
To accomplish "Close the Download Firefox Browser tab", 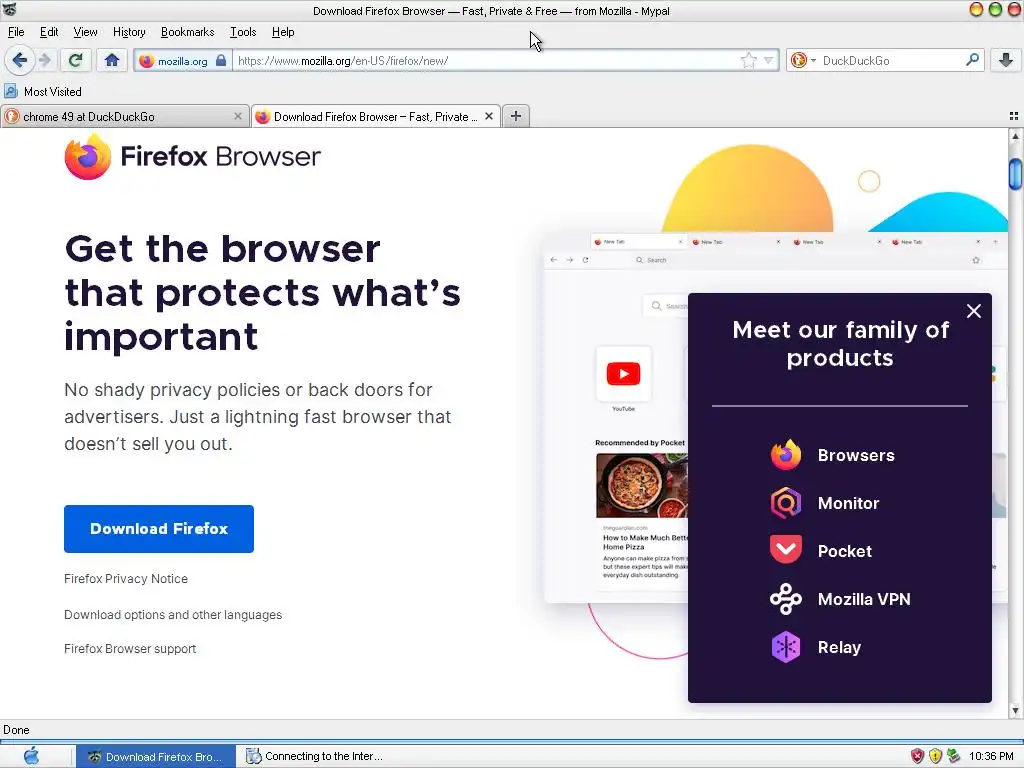I will (x=488, y=116).
